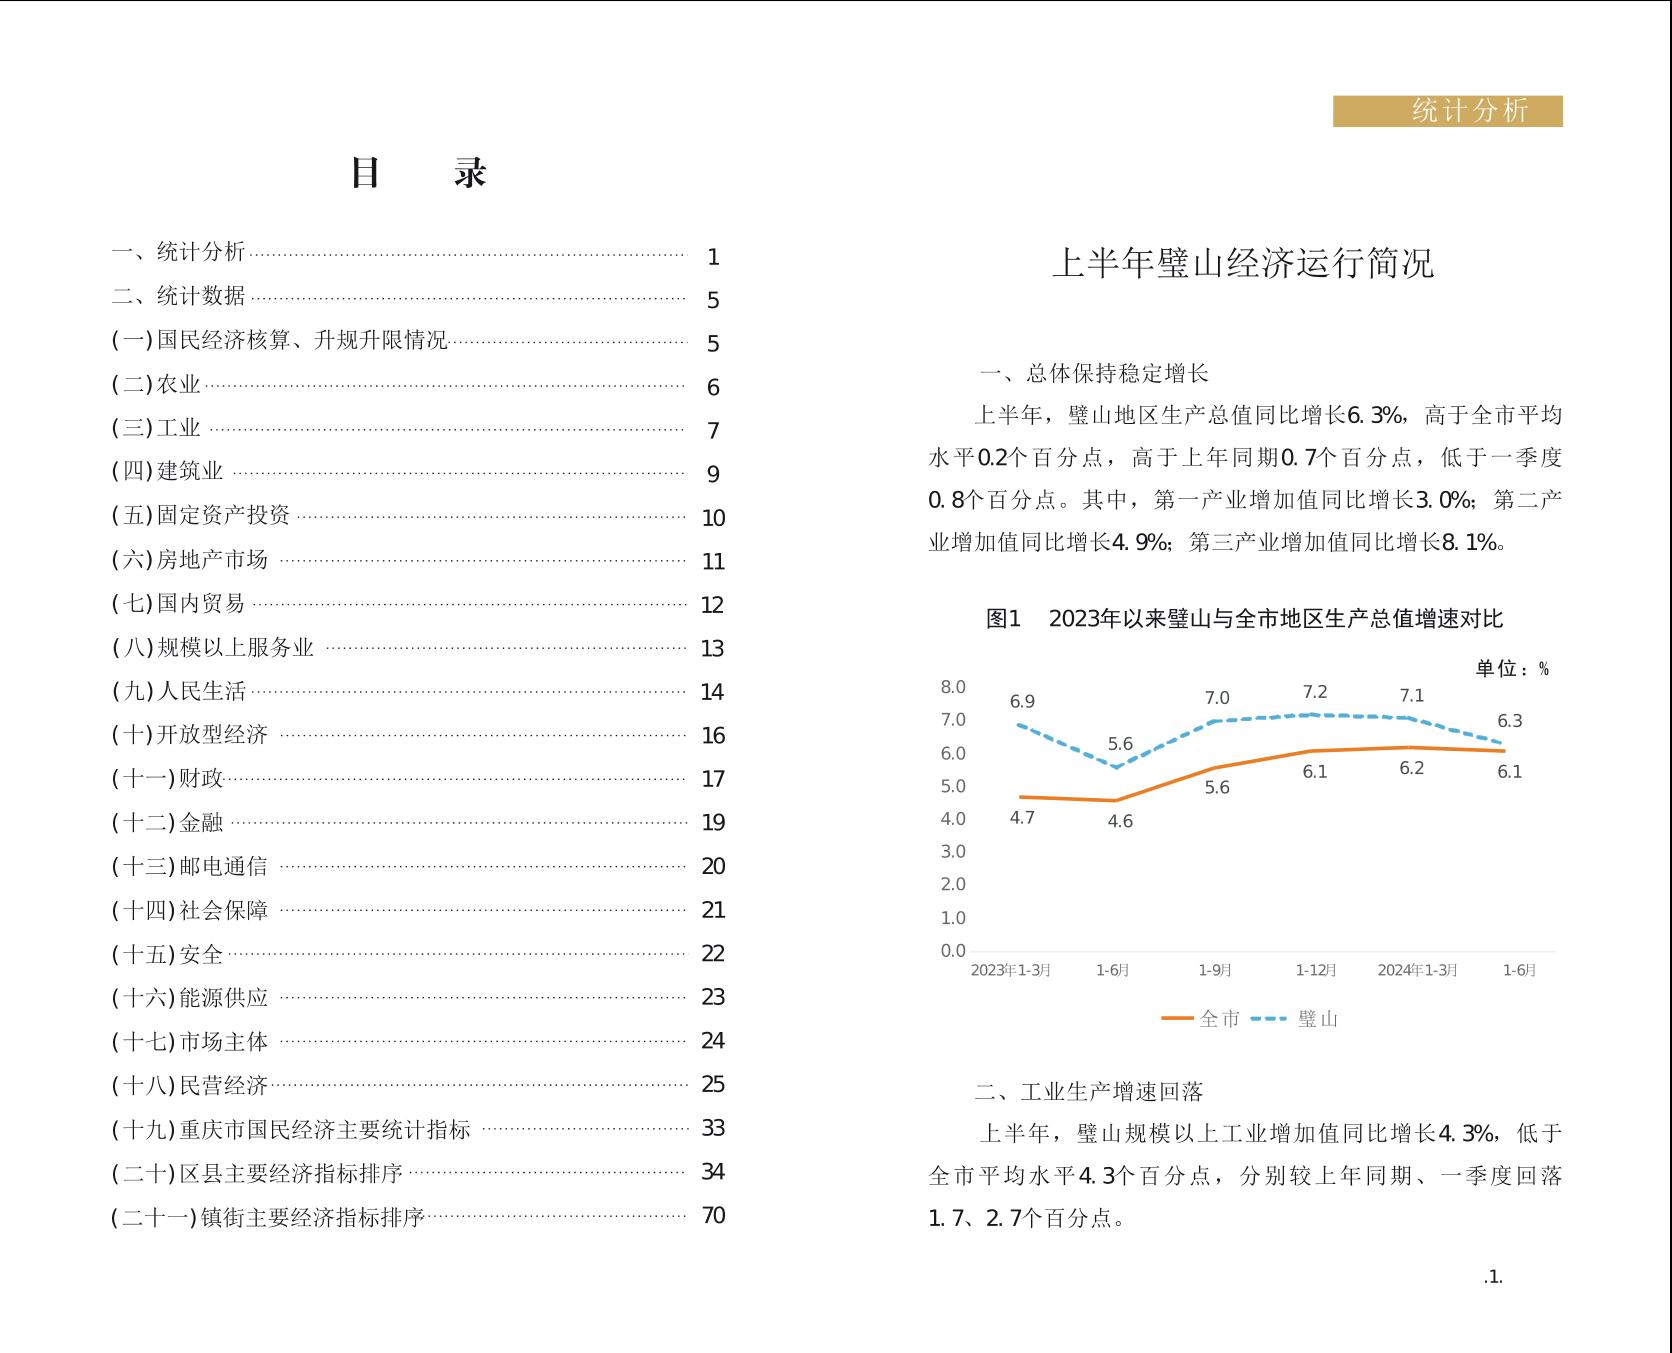This screenshot has width=1672, height=1353.
Task: Click the 2023年1-3月 axis label
Action: point(1011,970)
